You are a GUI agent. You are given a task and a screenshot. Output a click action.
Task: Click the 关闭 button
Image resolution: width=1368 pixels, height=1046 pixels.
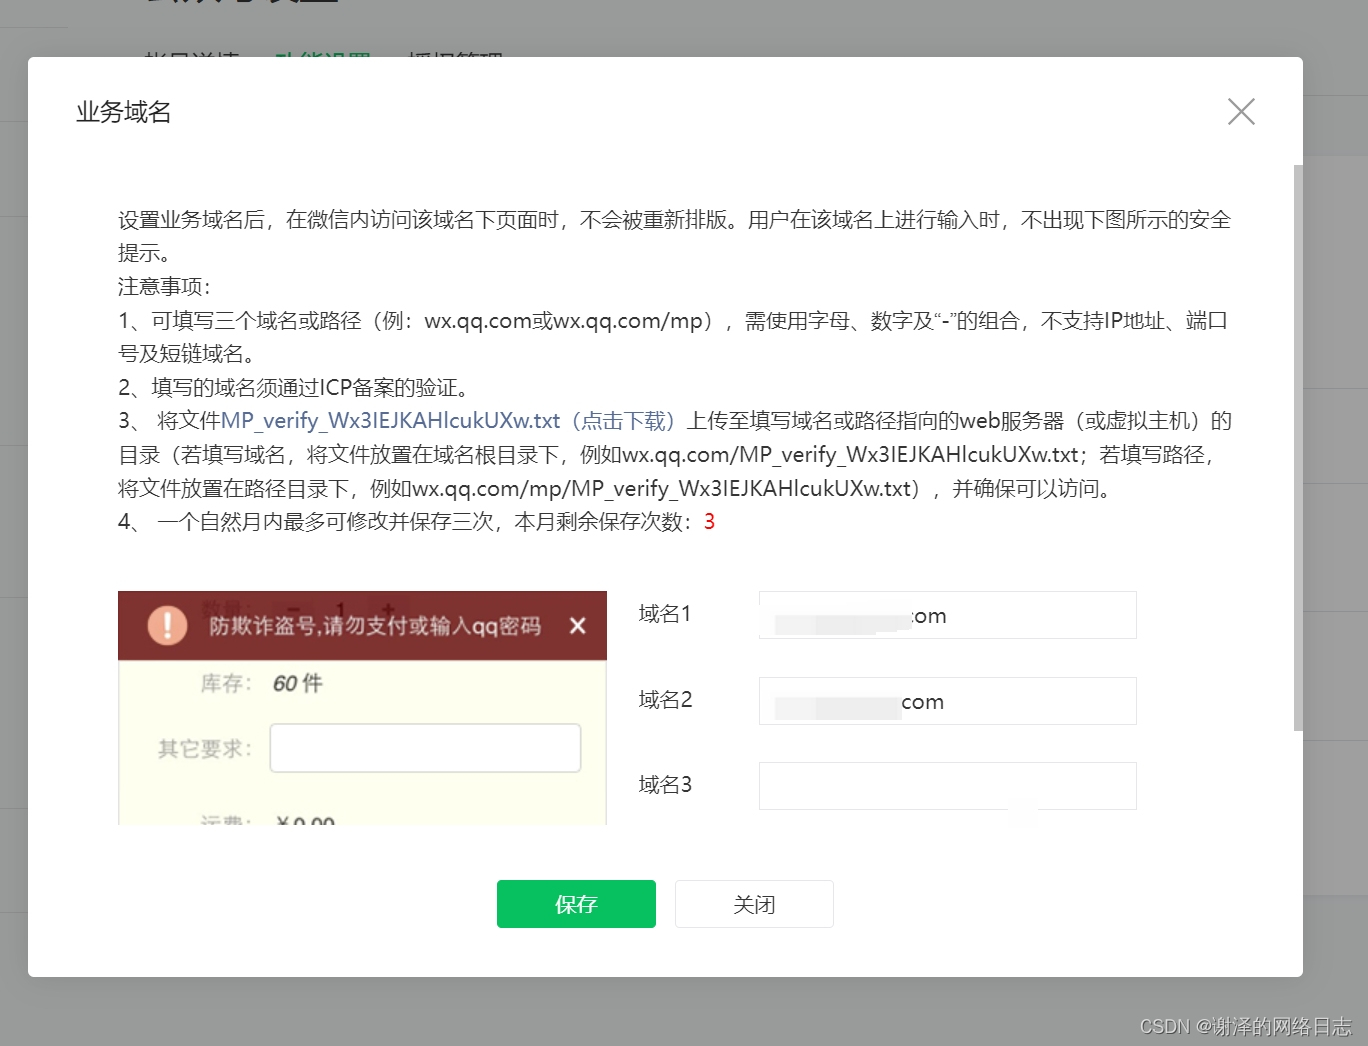pyautogui.click(x=754, y=904)
